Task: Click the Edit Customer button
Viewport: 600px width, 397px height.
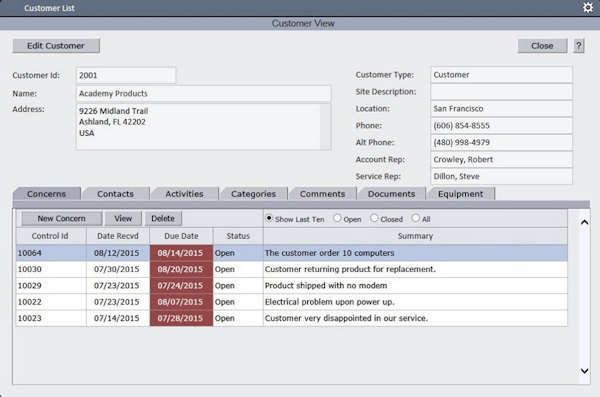Action: click(56, 46)
